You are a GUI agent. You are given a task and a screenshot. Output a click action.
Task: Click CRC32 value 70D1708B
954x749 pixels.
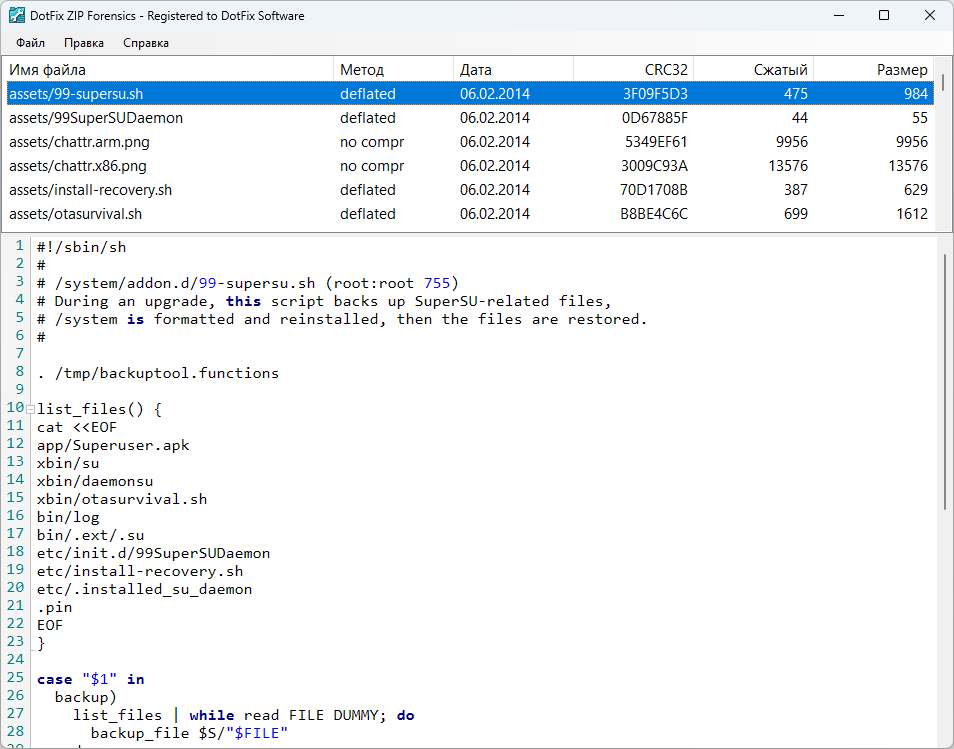(x=653, y=190)
